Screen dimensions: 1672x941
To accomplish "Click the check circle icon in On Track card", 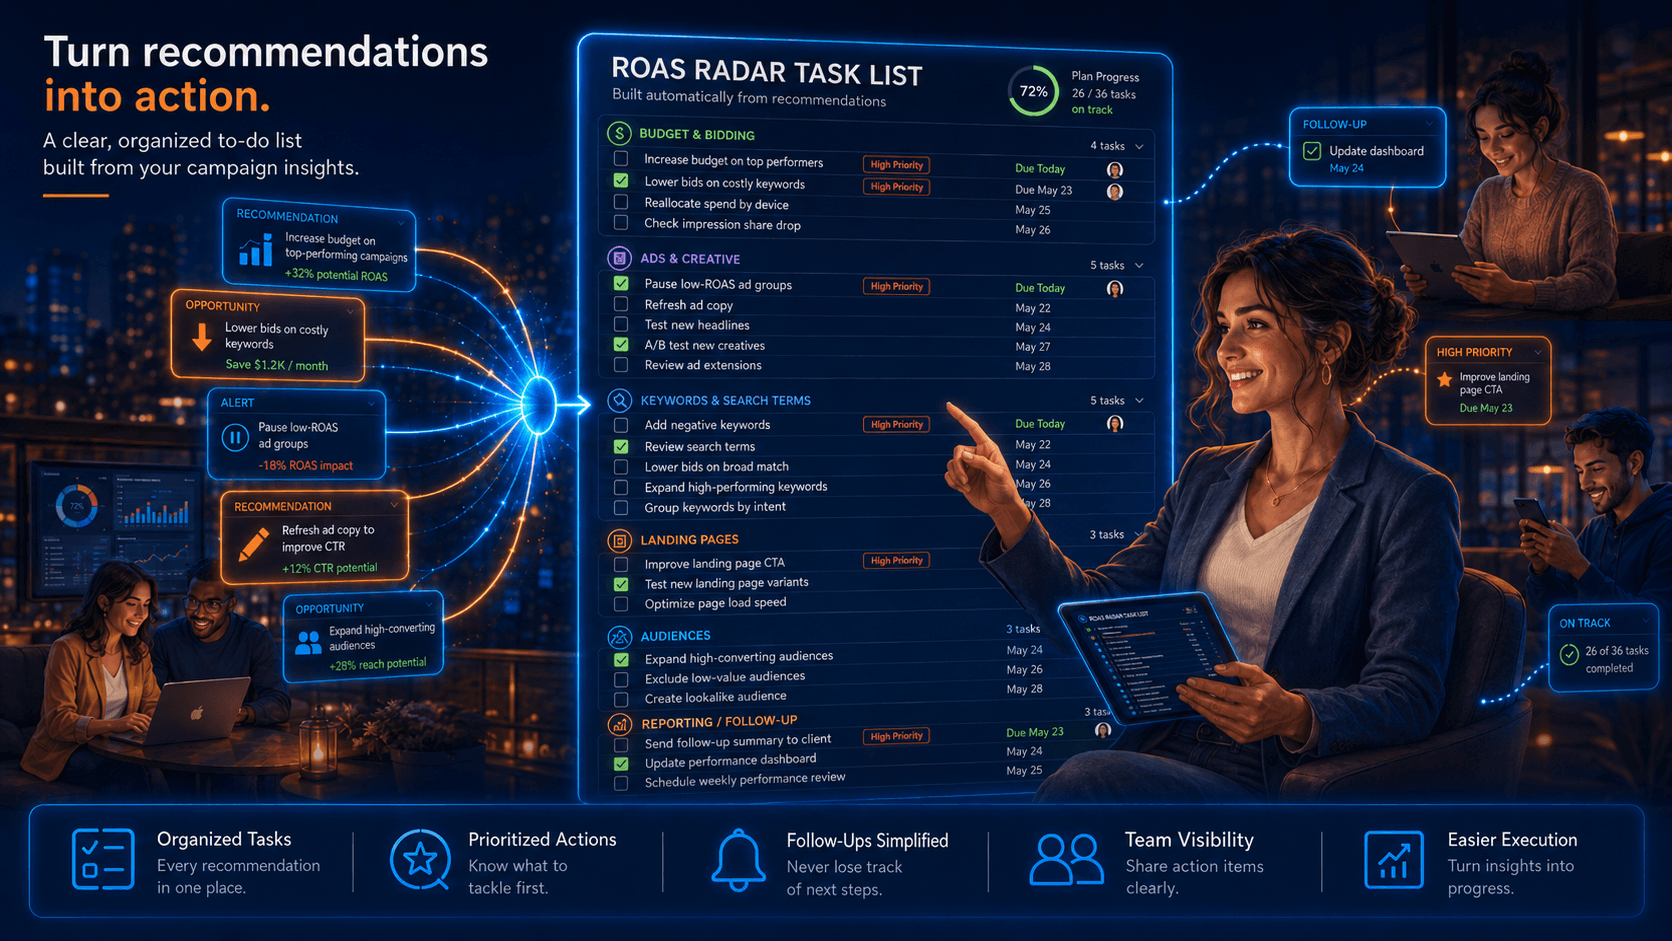I will [1569, 654].
